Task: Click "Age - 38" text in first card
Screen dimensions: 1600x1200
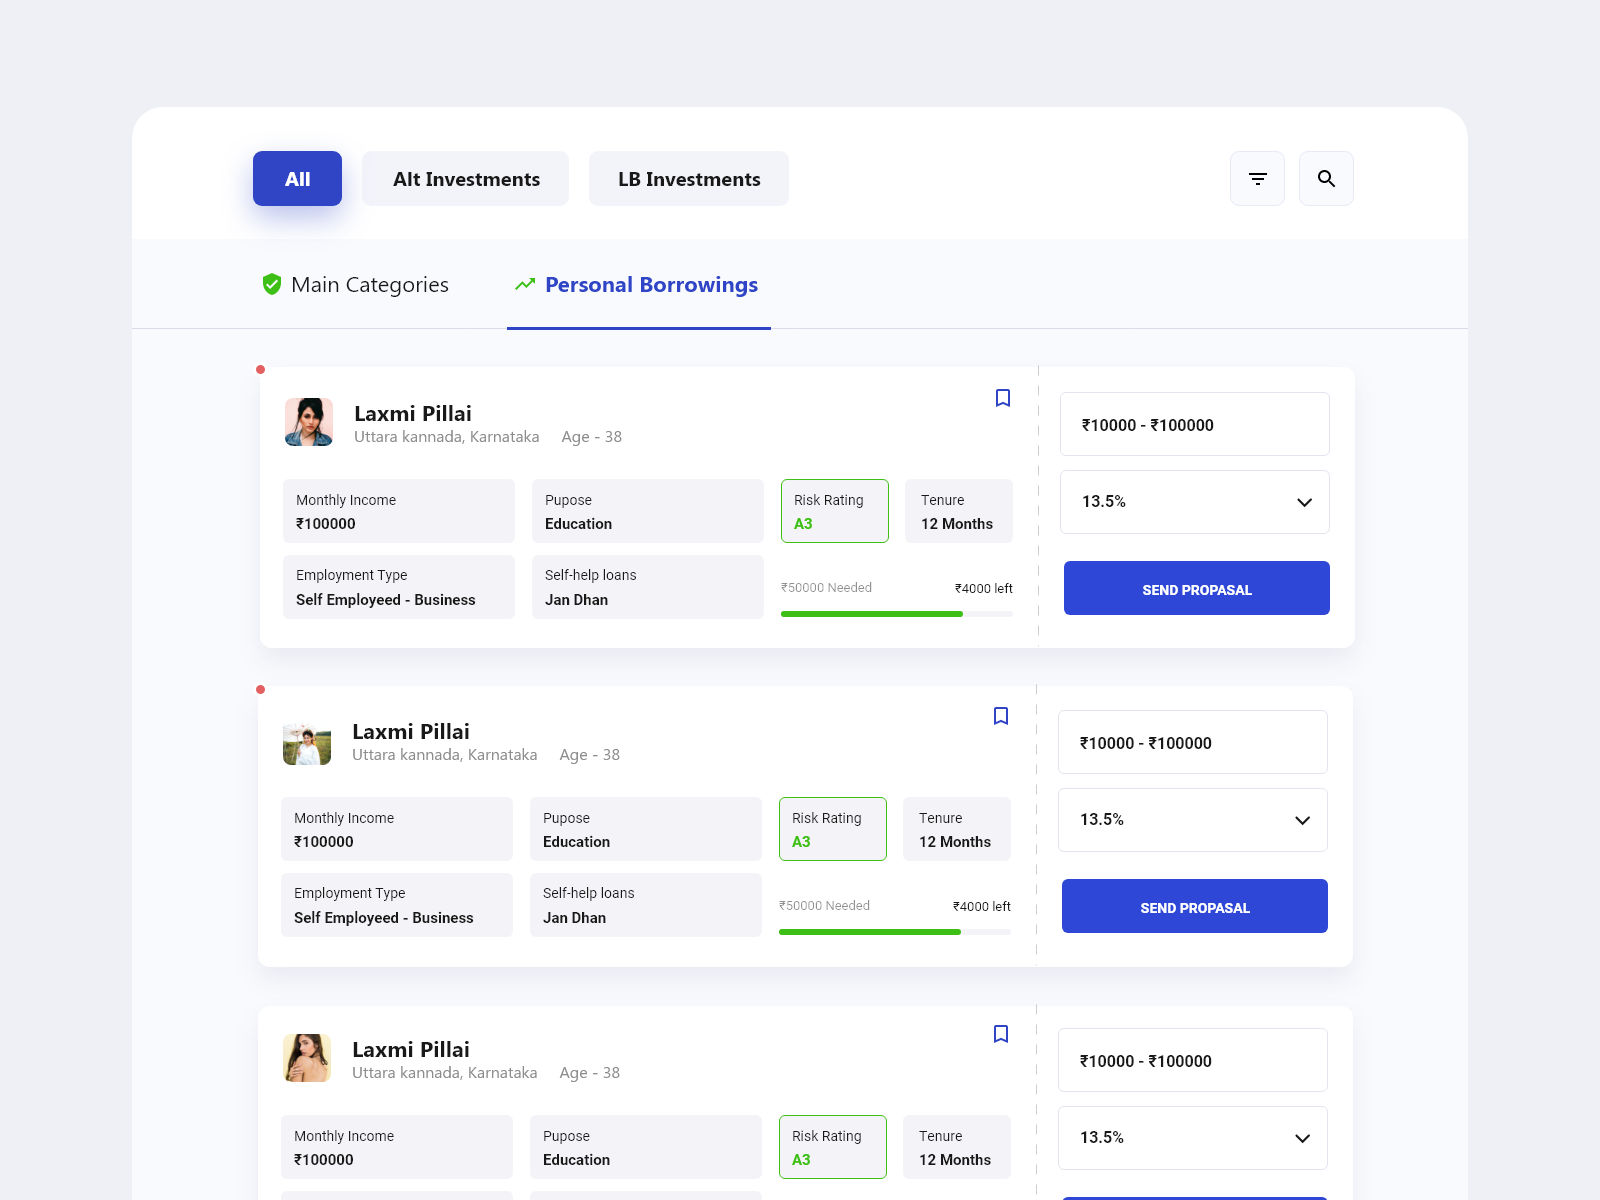Action: click(592, 437)
